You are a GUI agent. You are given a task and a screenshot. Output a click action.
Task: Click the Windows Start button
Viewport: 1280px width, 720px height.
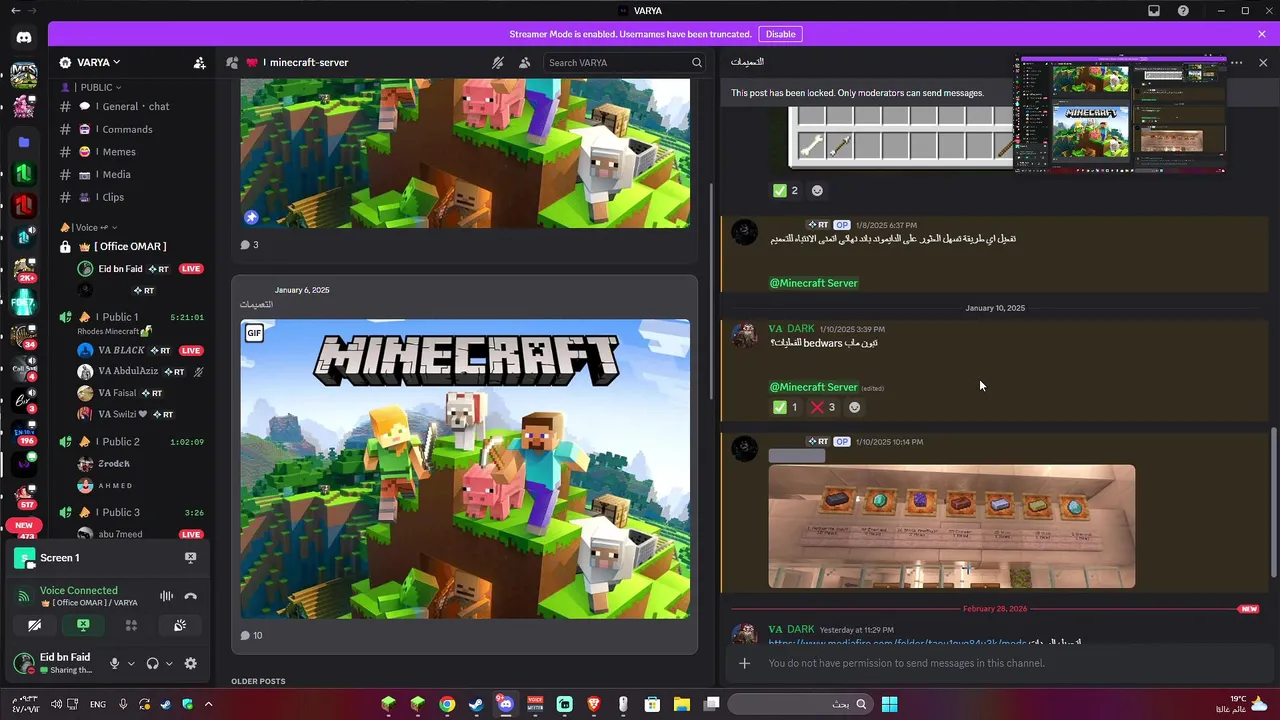pos(889,704)
